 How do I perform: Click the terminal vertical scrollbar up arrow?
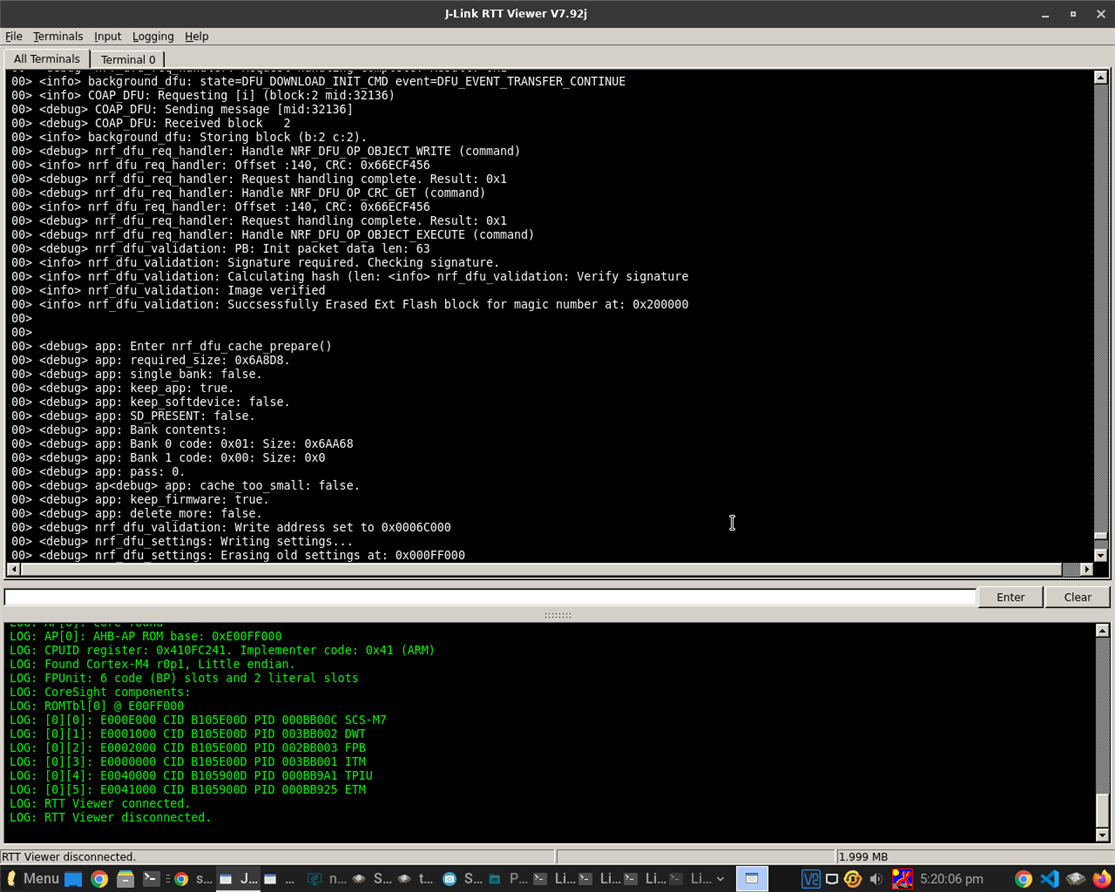1100,78
